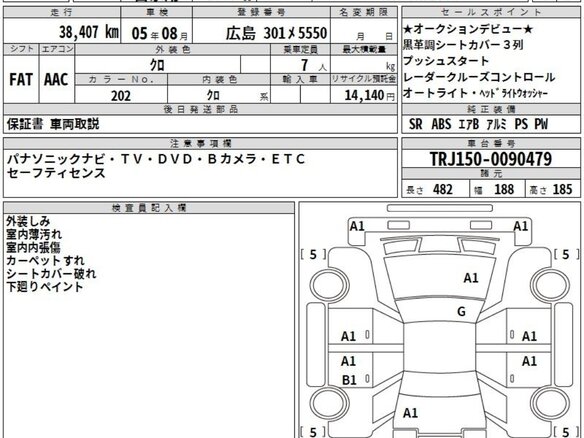Click the エアコン header

coord(57,49)
